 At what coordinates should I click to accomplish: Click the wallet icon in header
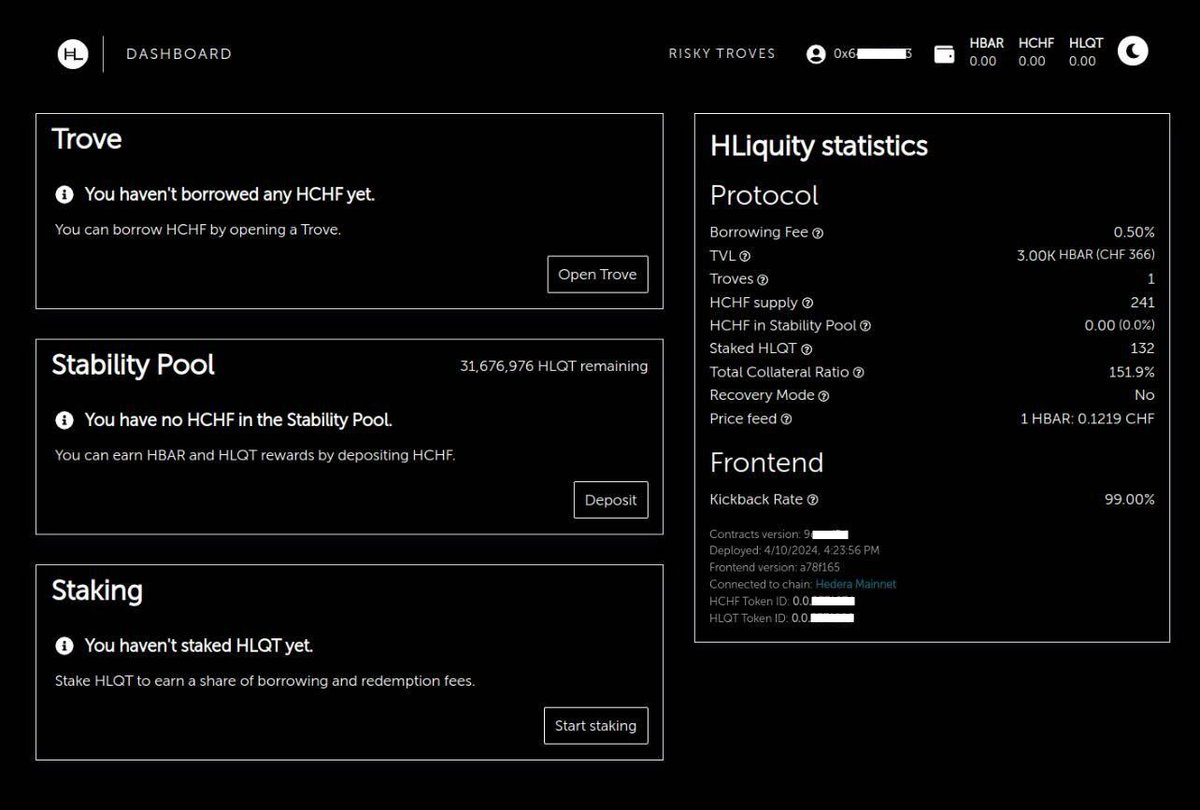[x=944, y=54]
